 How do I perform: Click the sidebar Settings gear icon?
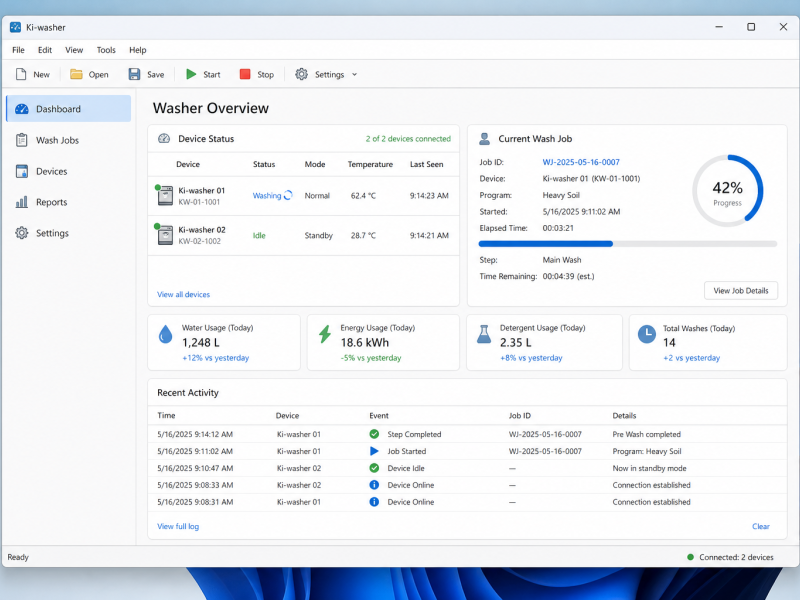21,233
